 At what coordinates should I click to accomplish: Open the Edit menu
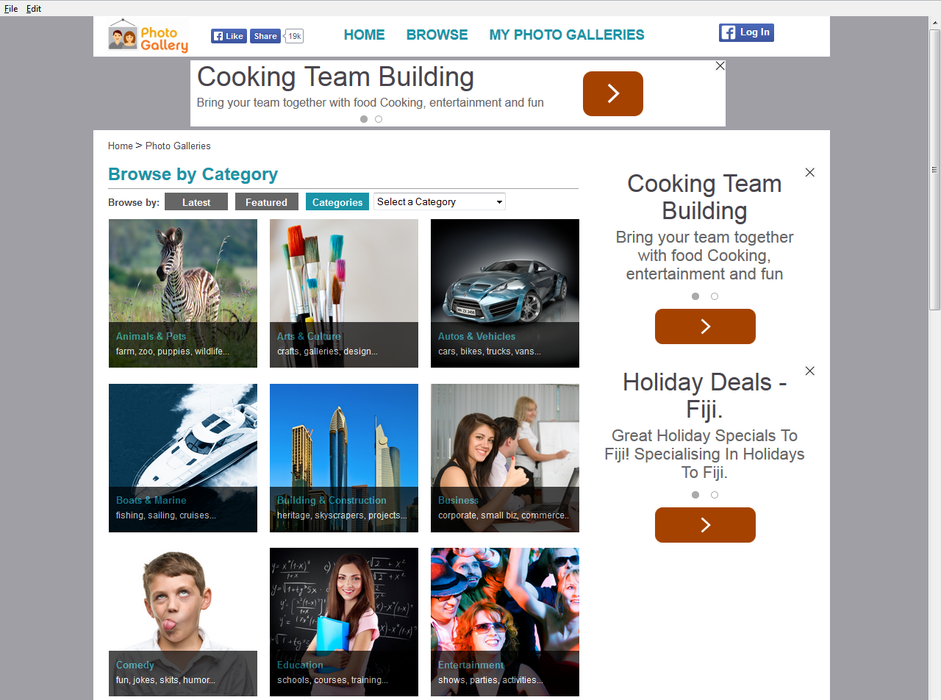pyautogui.click(x=34, y=8)
